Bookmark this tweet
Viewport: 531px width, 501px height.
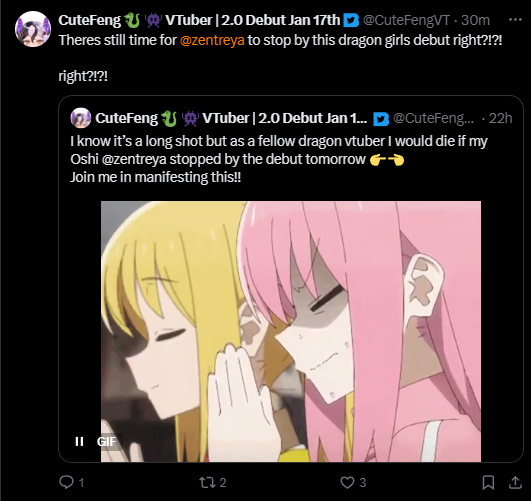click(488, 482)
